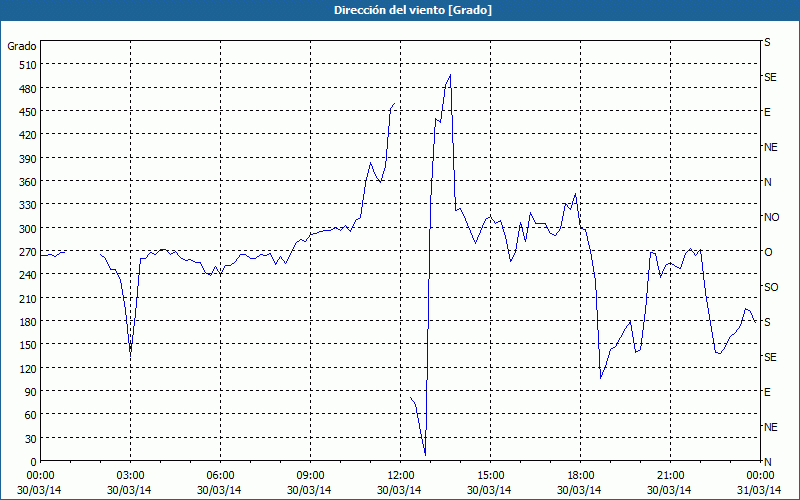This screenshot has width=800, height=500.
Task: Click compass label 'E' on the 450 gridline
Action: click(x=767, y=112)
